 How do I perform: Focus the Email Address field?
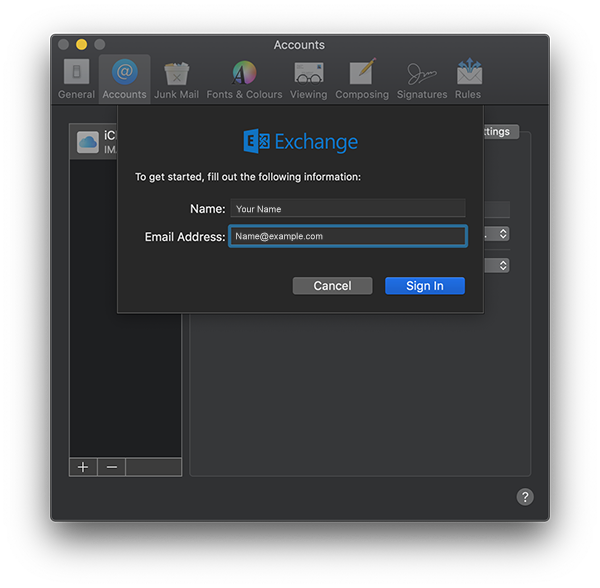click(x=348, y=236)
